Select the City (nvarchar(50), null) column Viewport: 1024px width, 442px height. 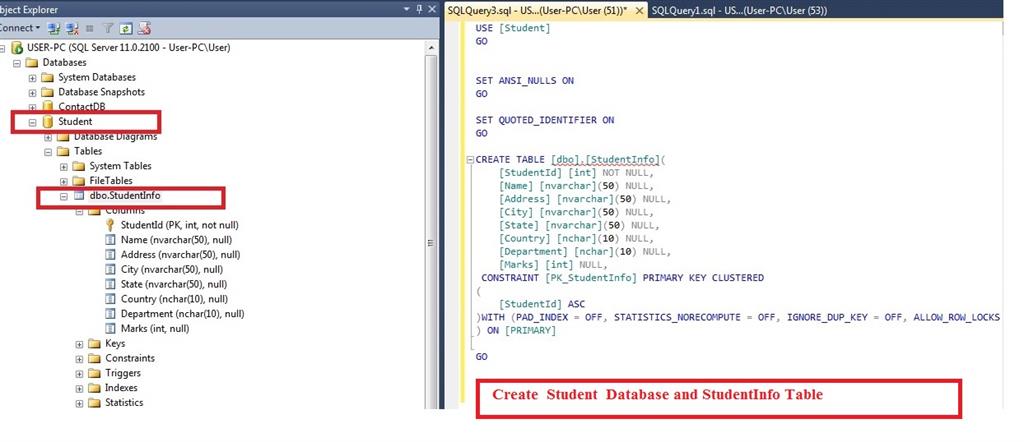[172, 269]
